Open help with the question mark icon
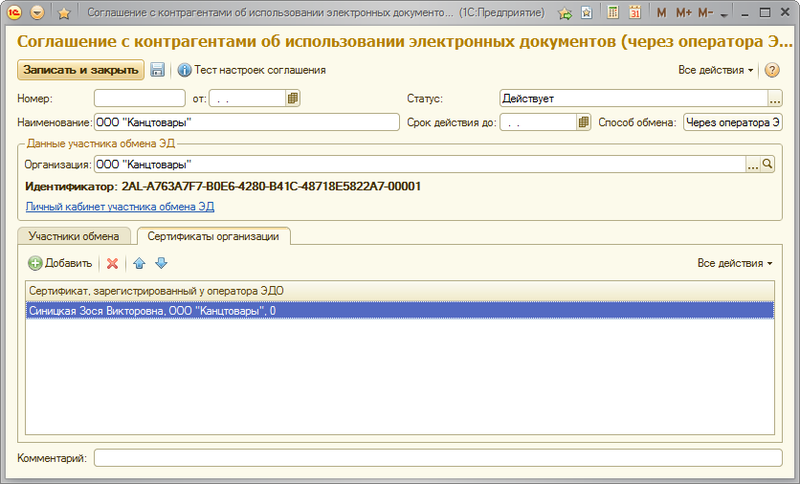The width and height of the screenshot is (800, 484). tap(772, 70)
